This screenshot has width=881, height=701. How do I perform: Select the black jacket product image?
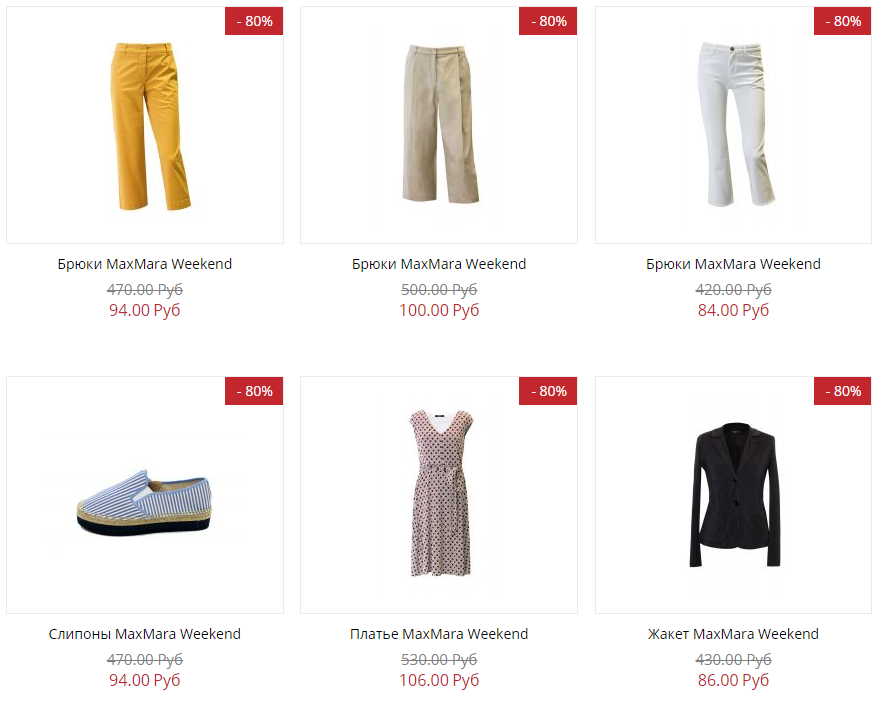click(x=733, y=494)
